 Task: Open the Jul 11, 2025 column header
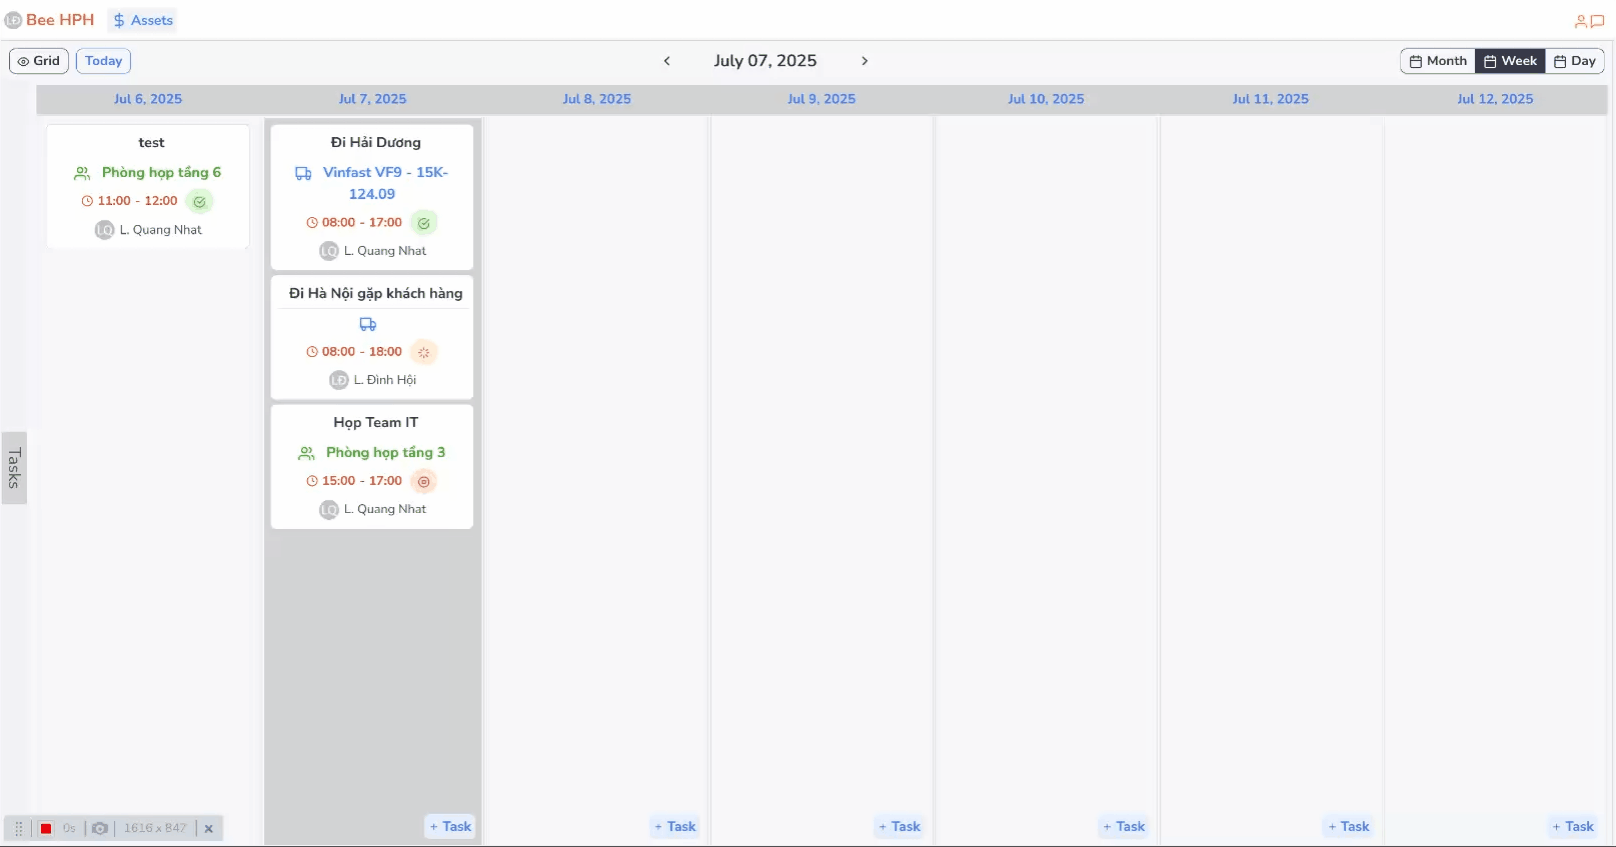tap(1270, 99)
